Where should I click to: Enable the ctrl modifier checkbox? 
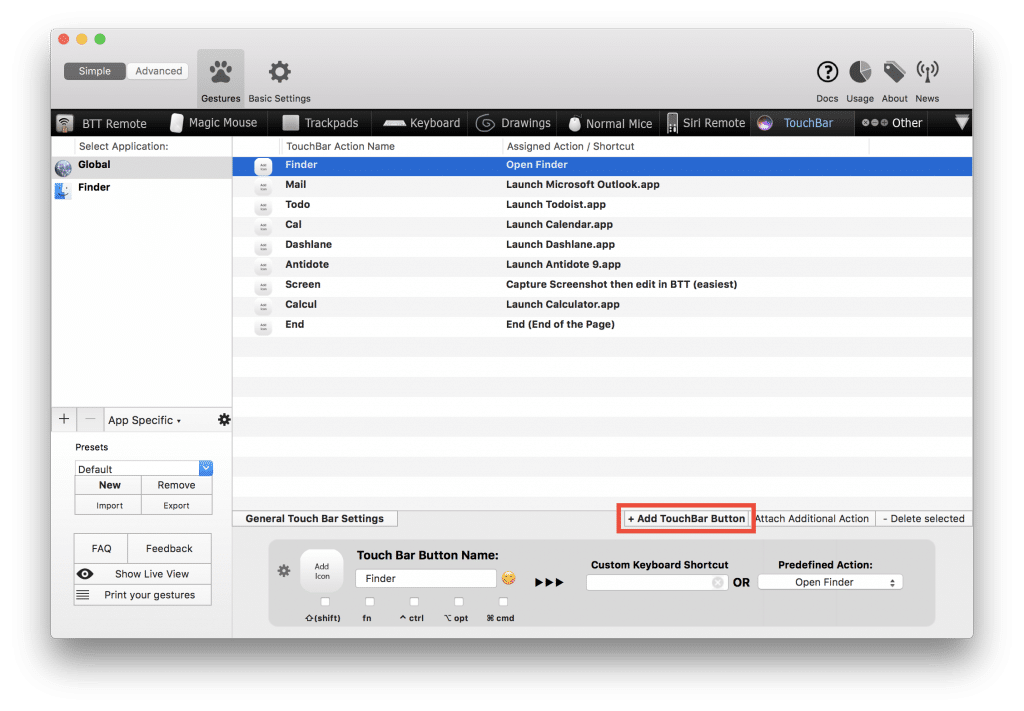(x=414, y=601)
